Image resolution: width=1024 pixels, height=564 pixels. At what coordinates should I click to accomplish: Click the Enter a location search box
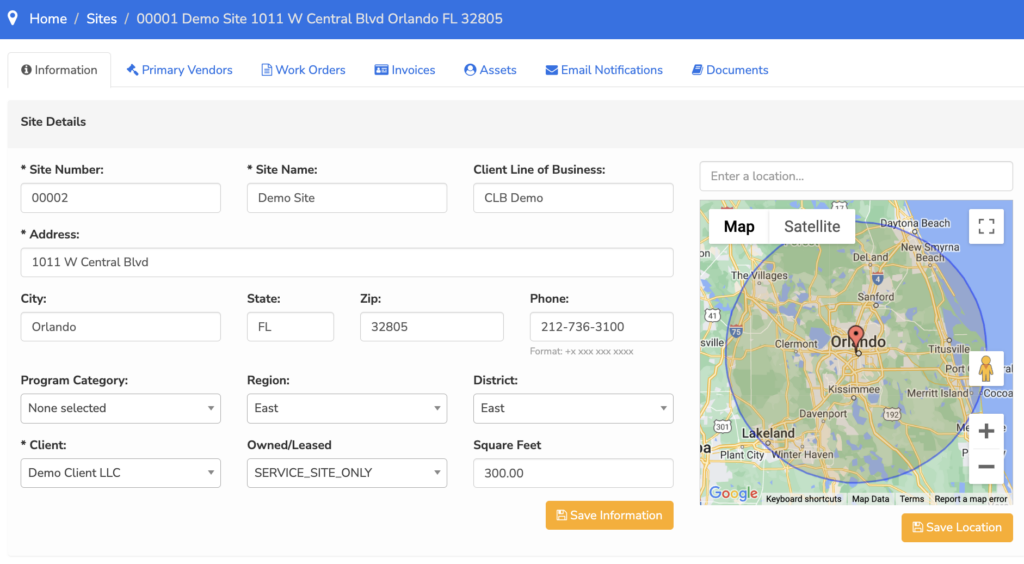click(x=856, y=176)
